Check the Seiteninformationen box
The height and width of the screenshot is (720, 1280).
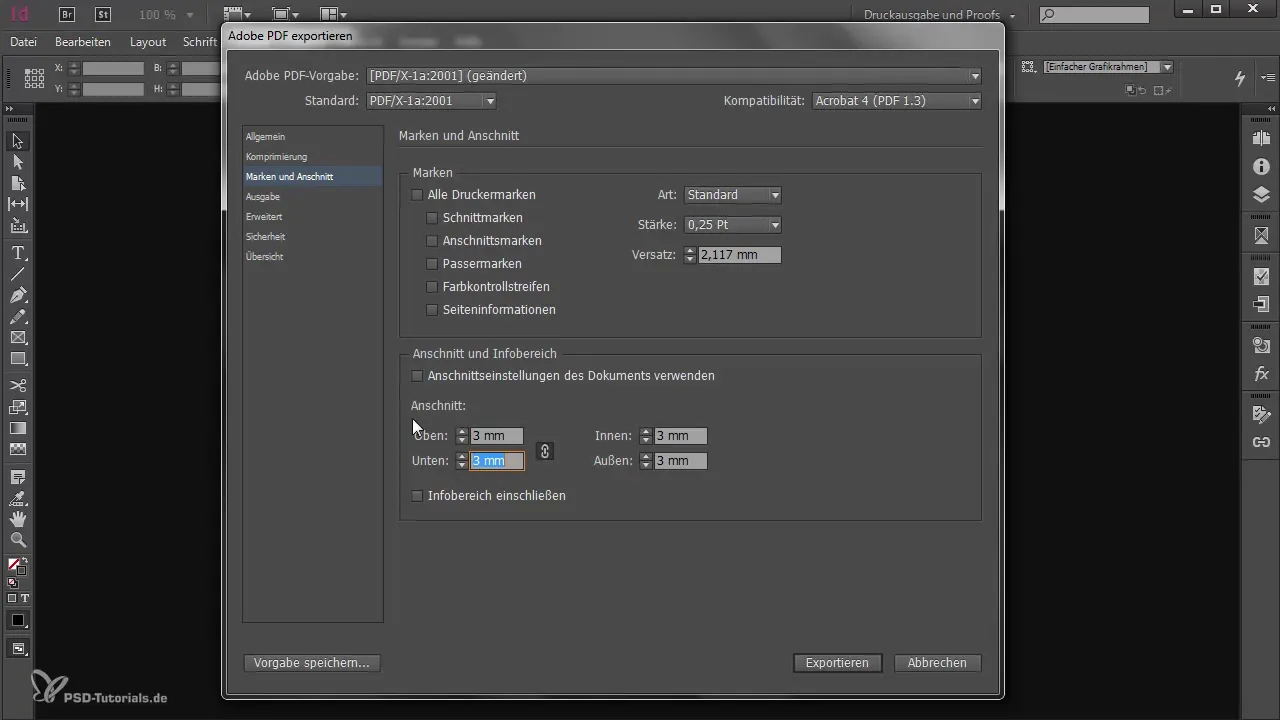[x=433, y=310]
